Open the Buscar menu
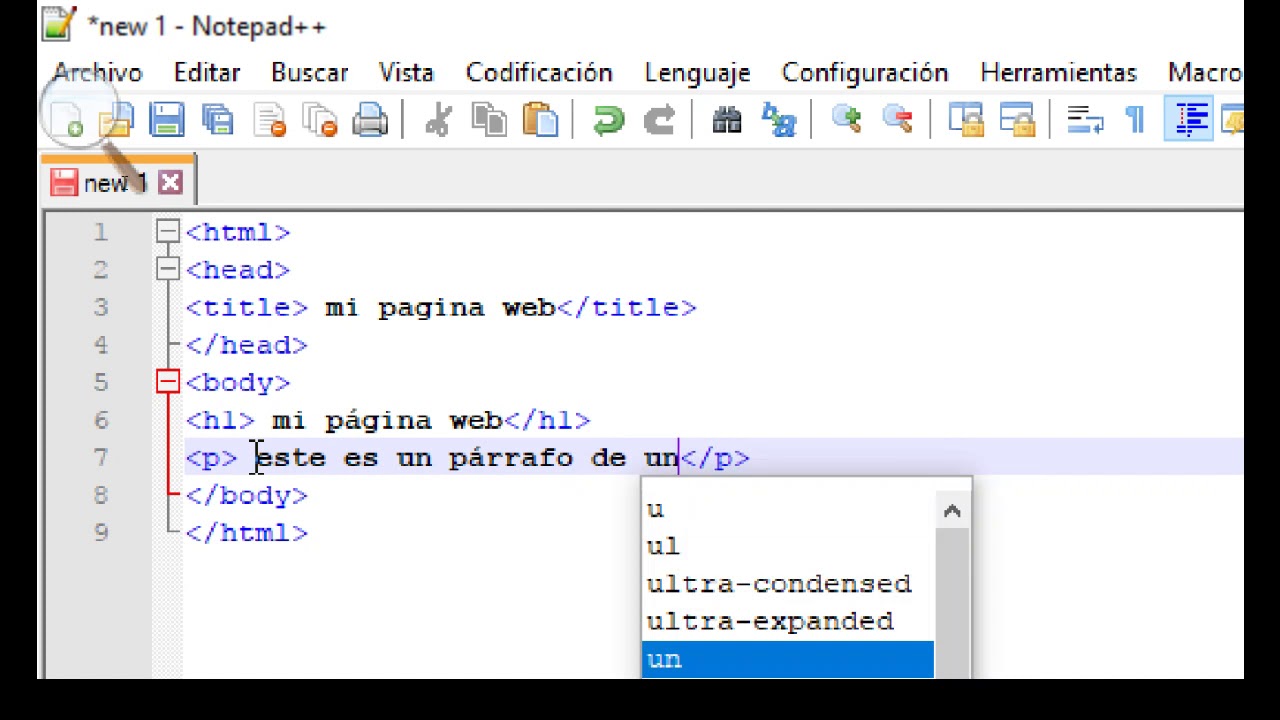 (x=309, y=73)
